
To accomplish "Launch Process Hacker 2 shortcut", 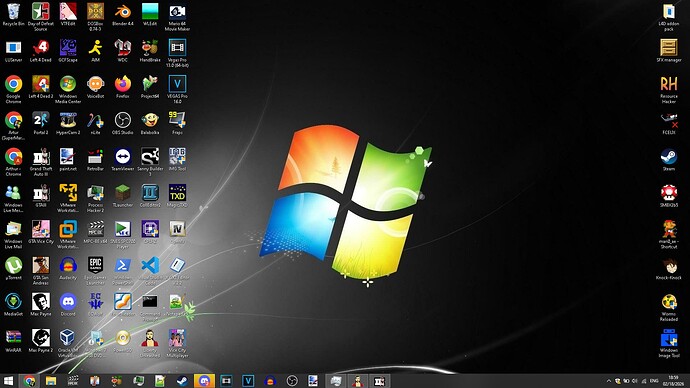I will 95,198.
